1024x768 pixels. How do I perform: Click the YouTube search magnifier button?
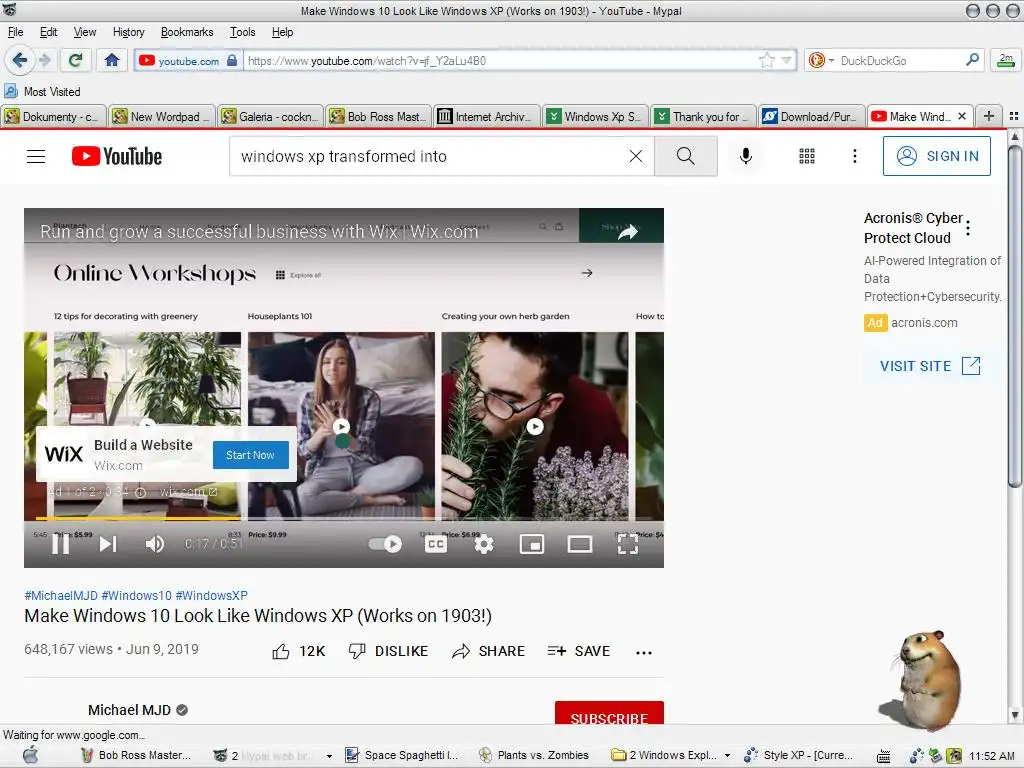pyautogui.click(x=686, y=156)
